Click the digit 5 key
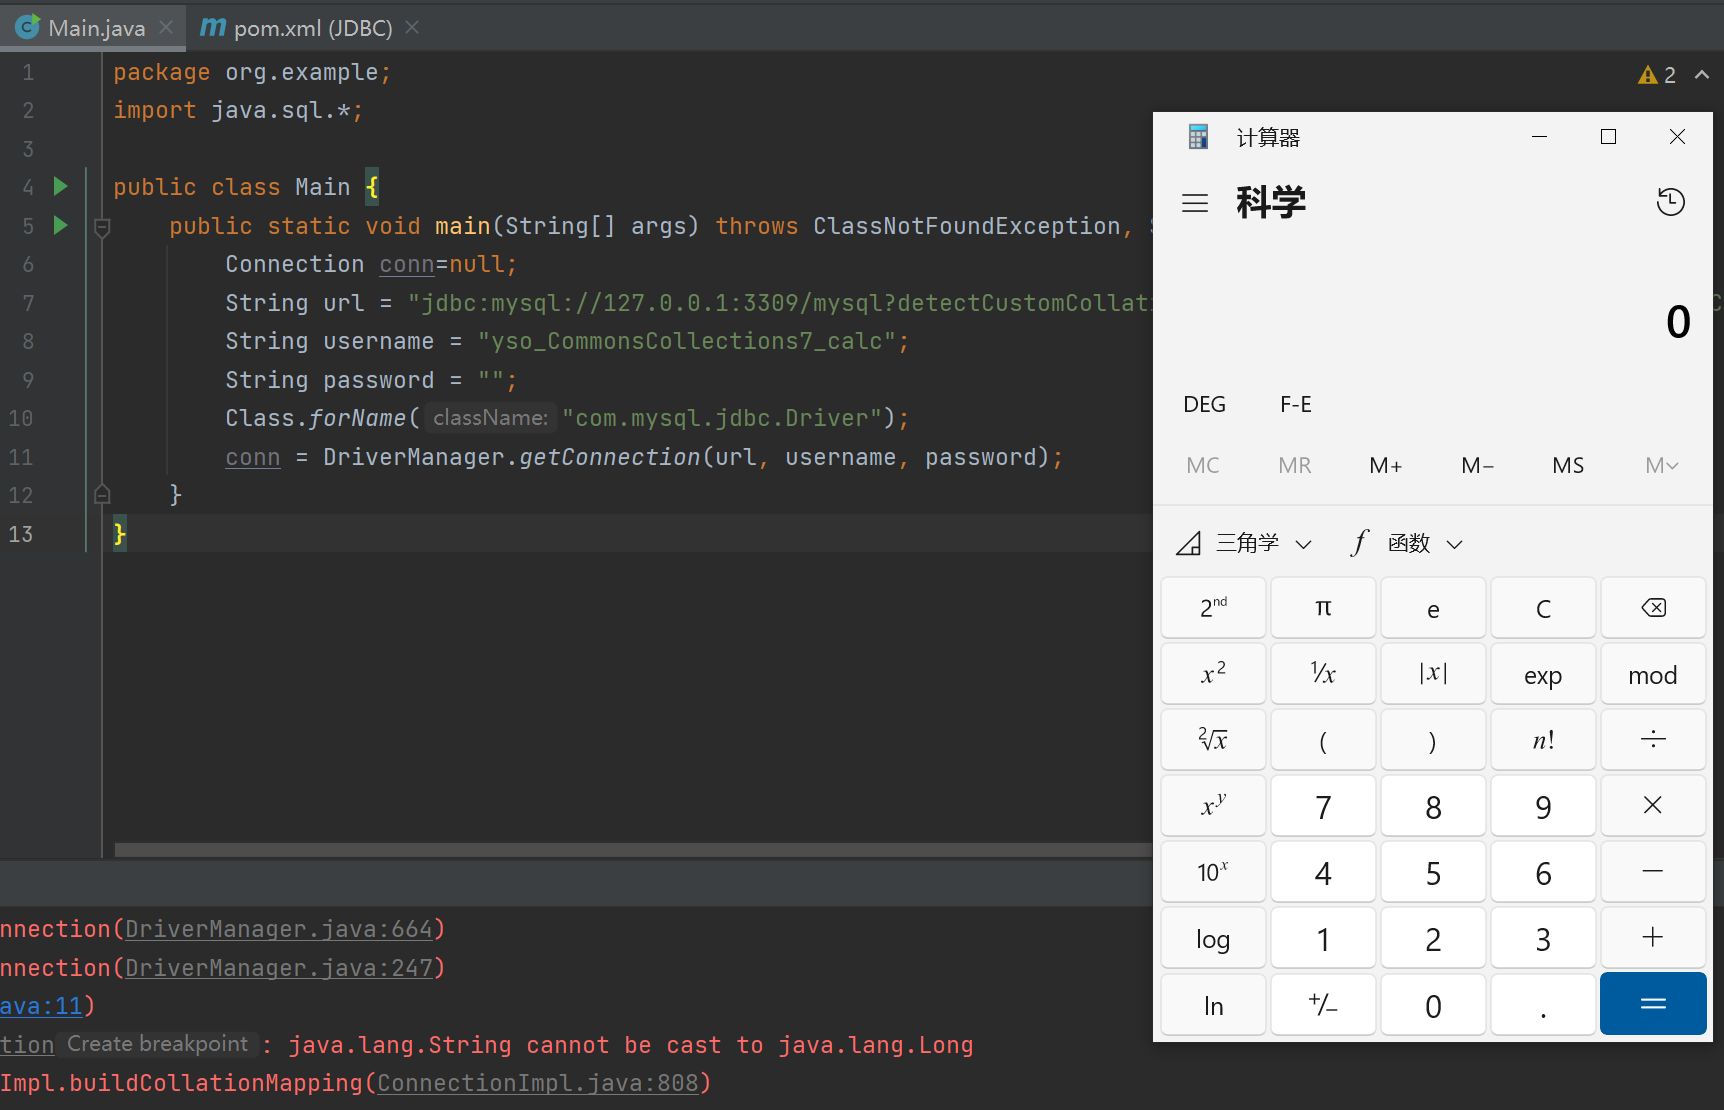The image size is (1724, 1110). click(x=1433, y=872)
